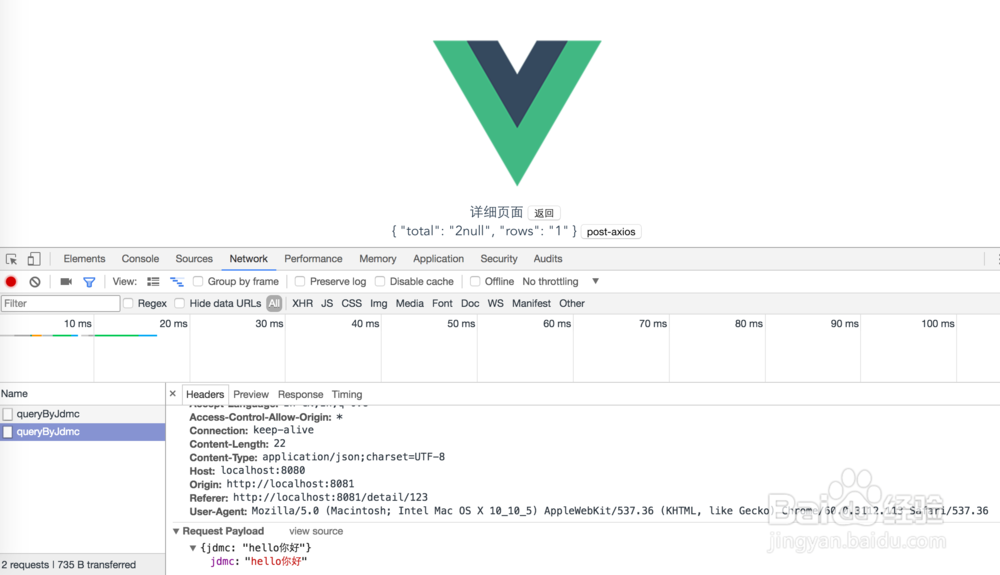The image size is (1000, 575).
Task: Stop recording the network log
Action: point(11,281)
